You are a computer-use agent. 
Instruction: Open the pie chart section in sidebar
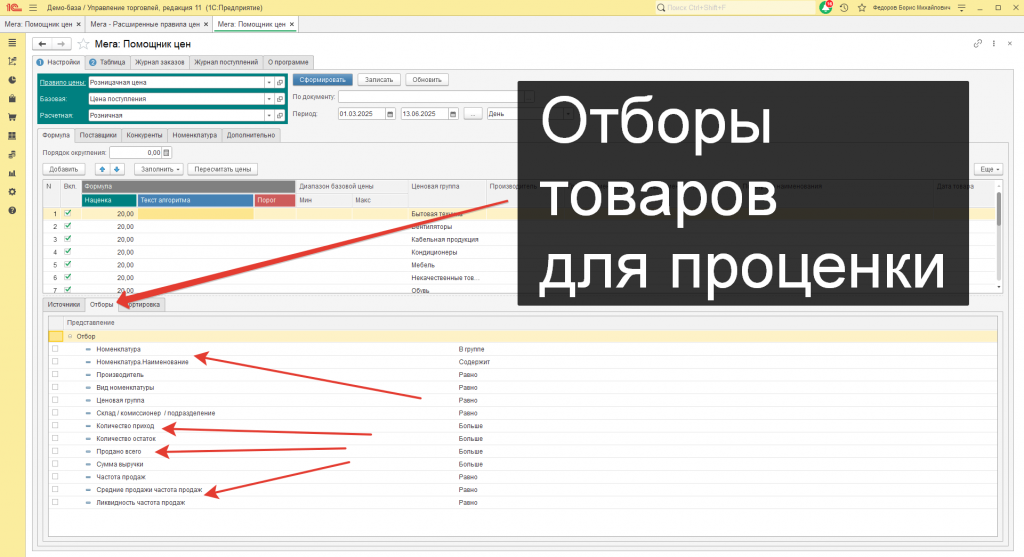pyautogui.click(x=12, y=80)
